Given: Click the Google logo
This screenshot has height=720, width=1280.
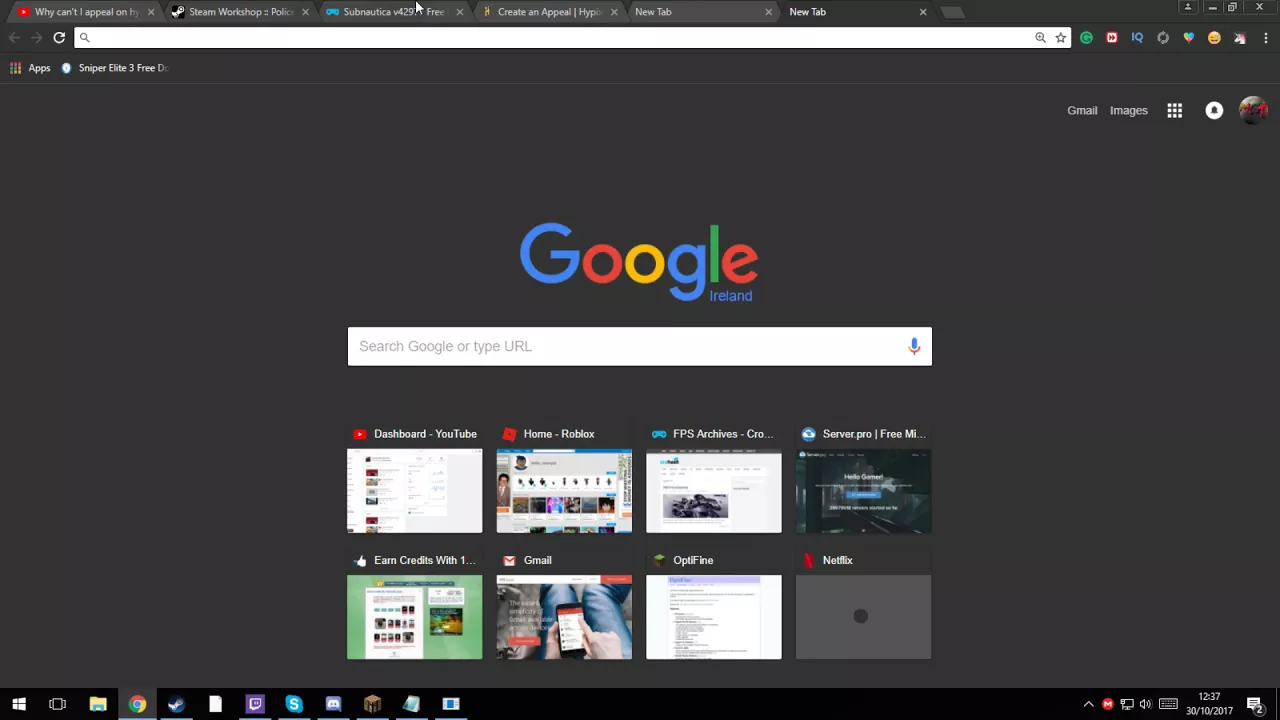Looking at the screenshot, I should tap(638, 262).
